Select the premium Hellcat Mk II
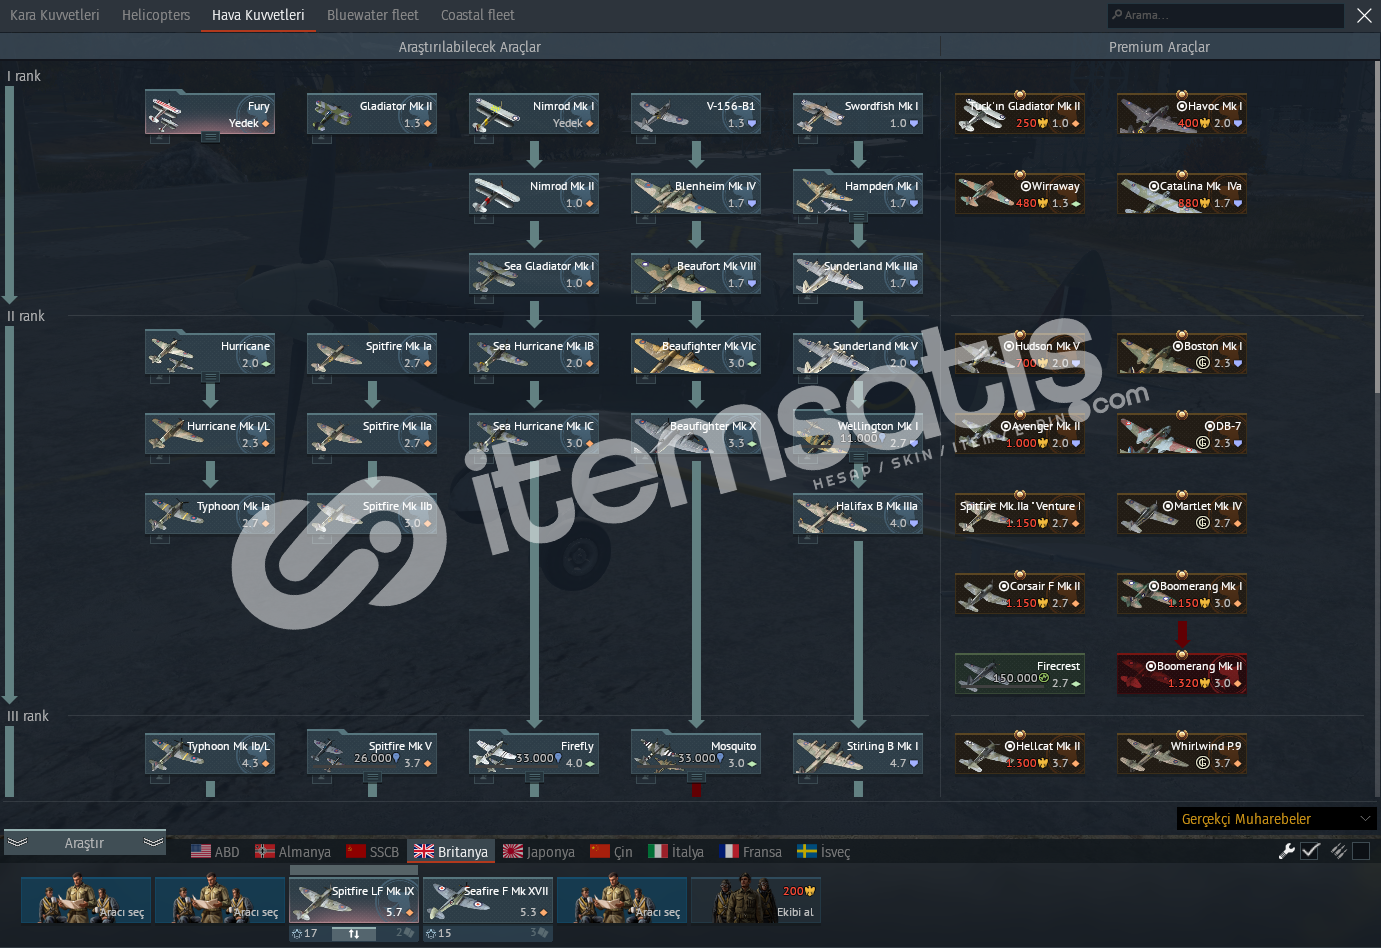Image resolution: width=1381 pixels, height=948 pixels. click(1020, 753)
